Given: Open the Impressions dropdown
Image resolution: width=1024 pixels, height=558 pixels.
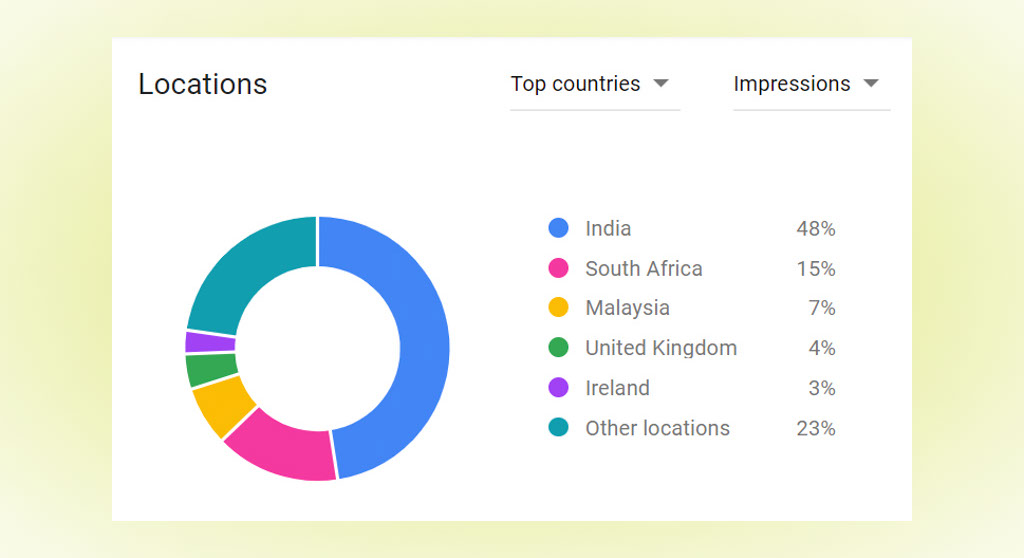Looking at the screenshot, I should click(812, 84).
